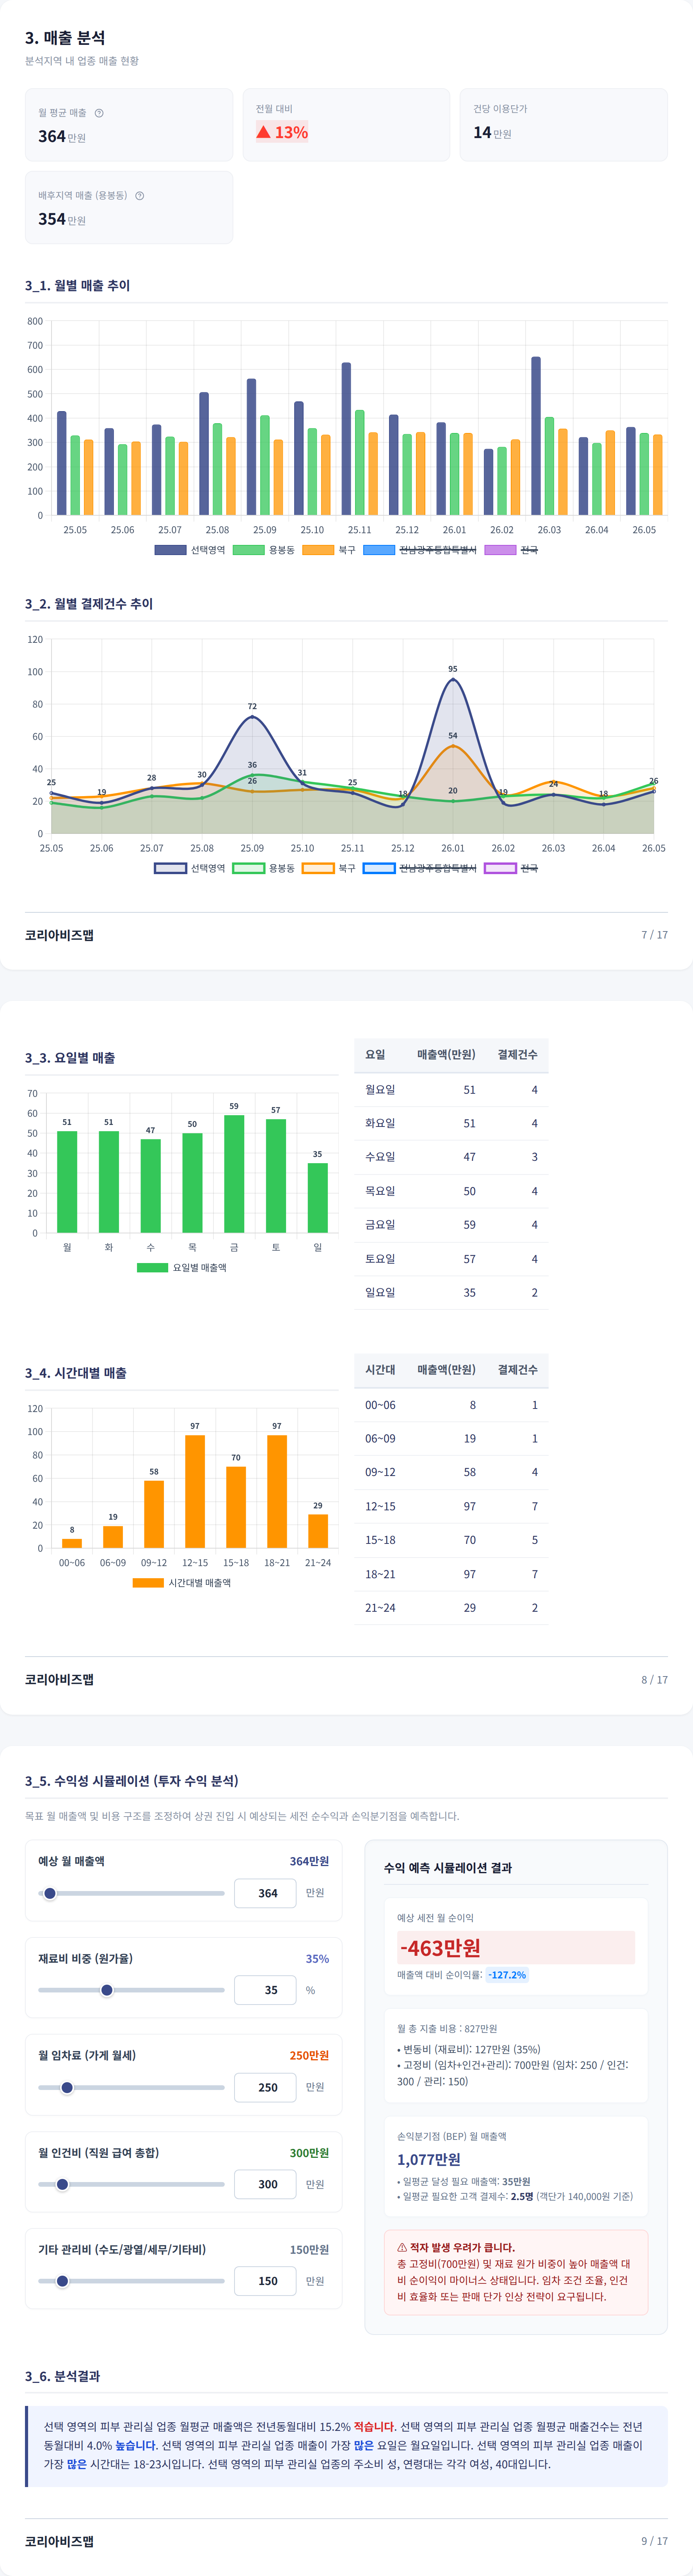693x2576 pixels.
Task: Select the 09~12 table row
Action: (x=451, y=1473)
